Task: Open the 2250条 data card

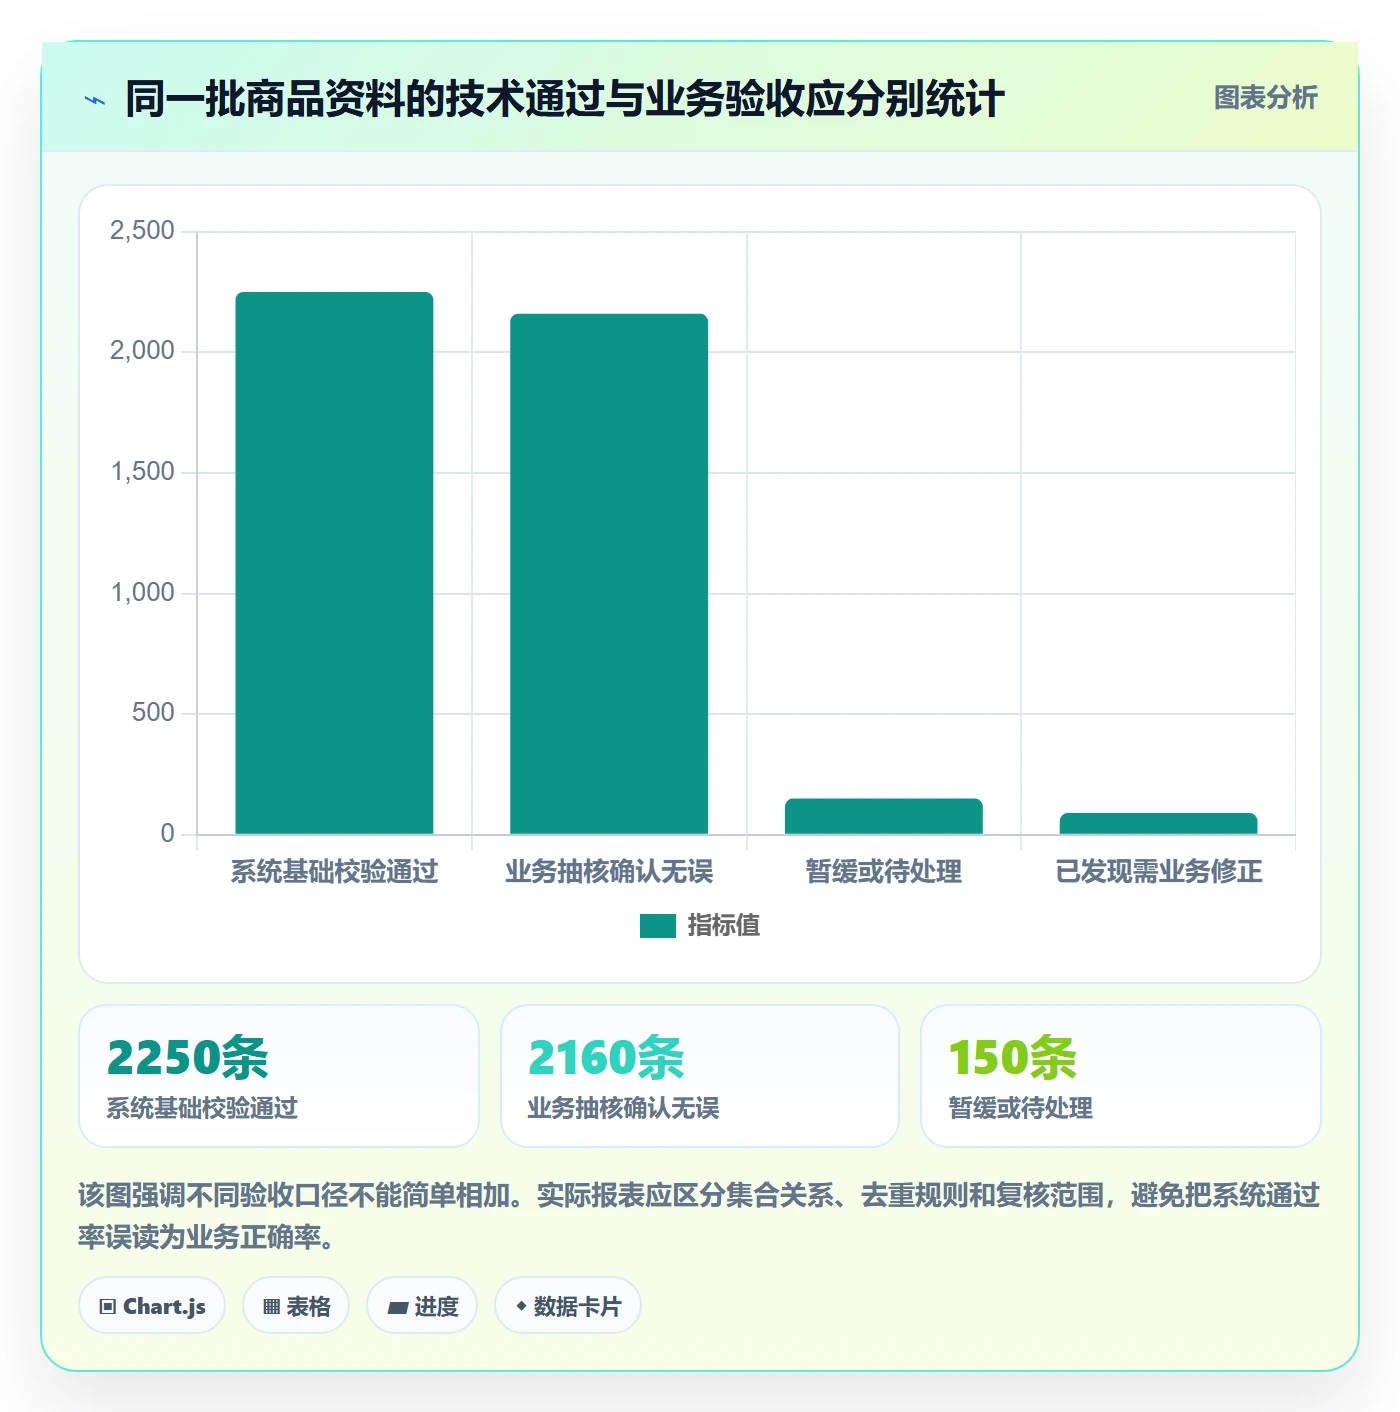Action: pyautogui.click(x=279, y=1076)
